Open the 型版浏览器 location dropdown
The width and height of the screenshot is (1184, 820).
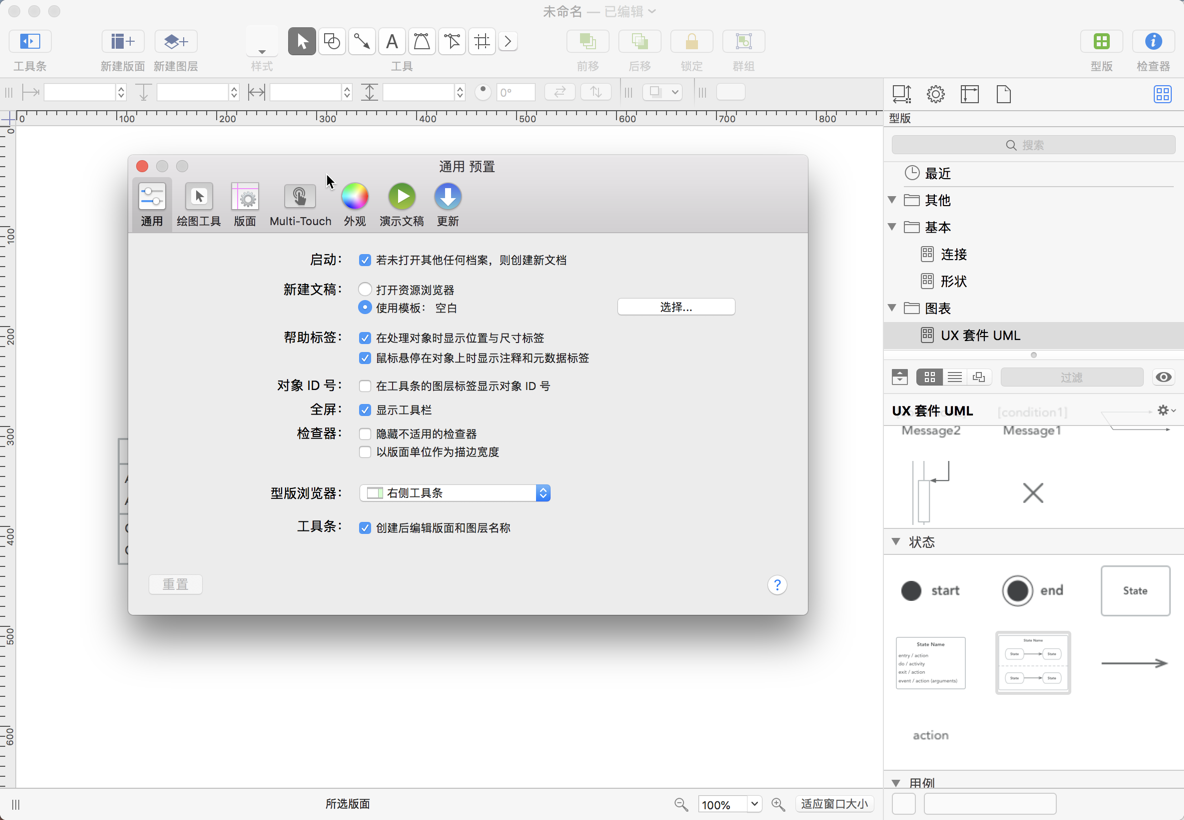click(x=542, y=492)
